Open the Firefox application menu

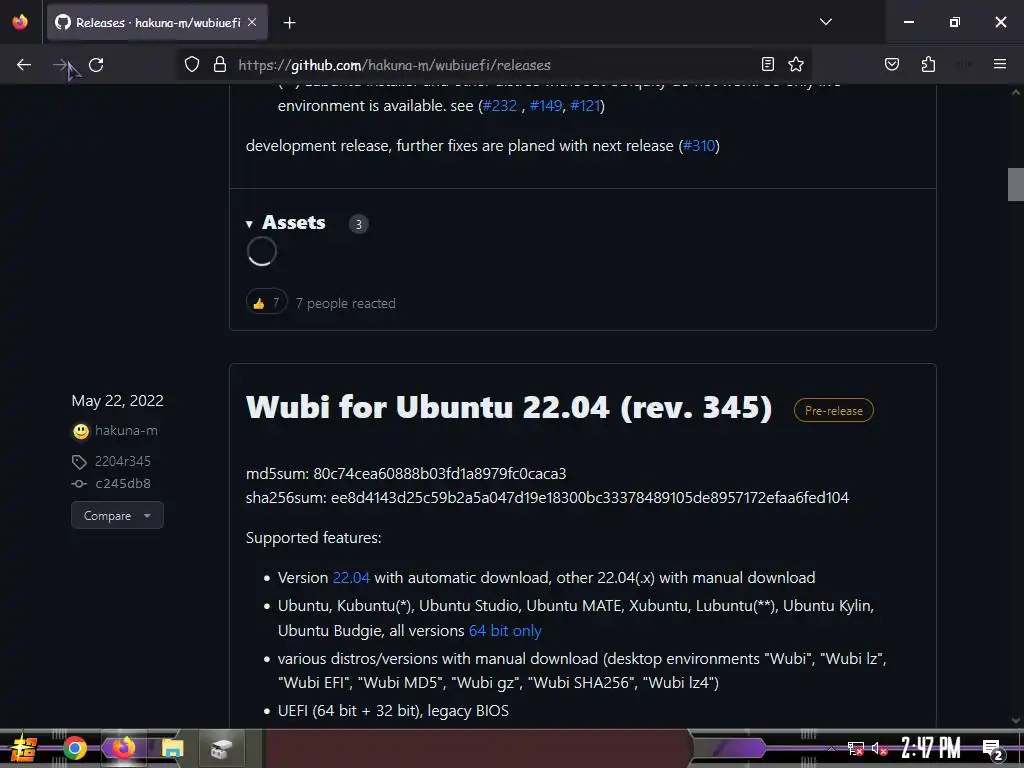pyautogui.click(x=999, y=64)
